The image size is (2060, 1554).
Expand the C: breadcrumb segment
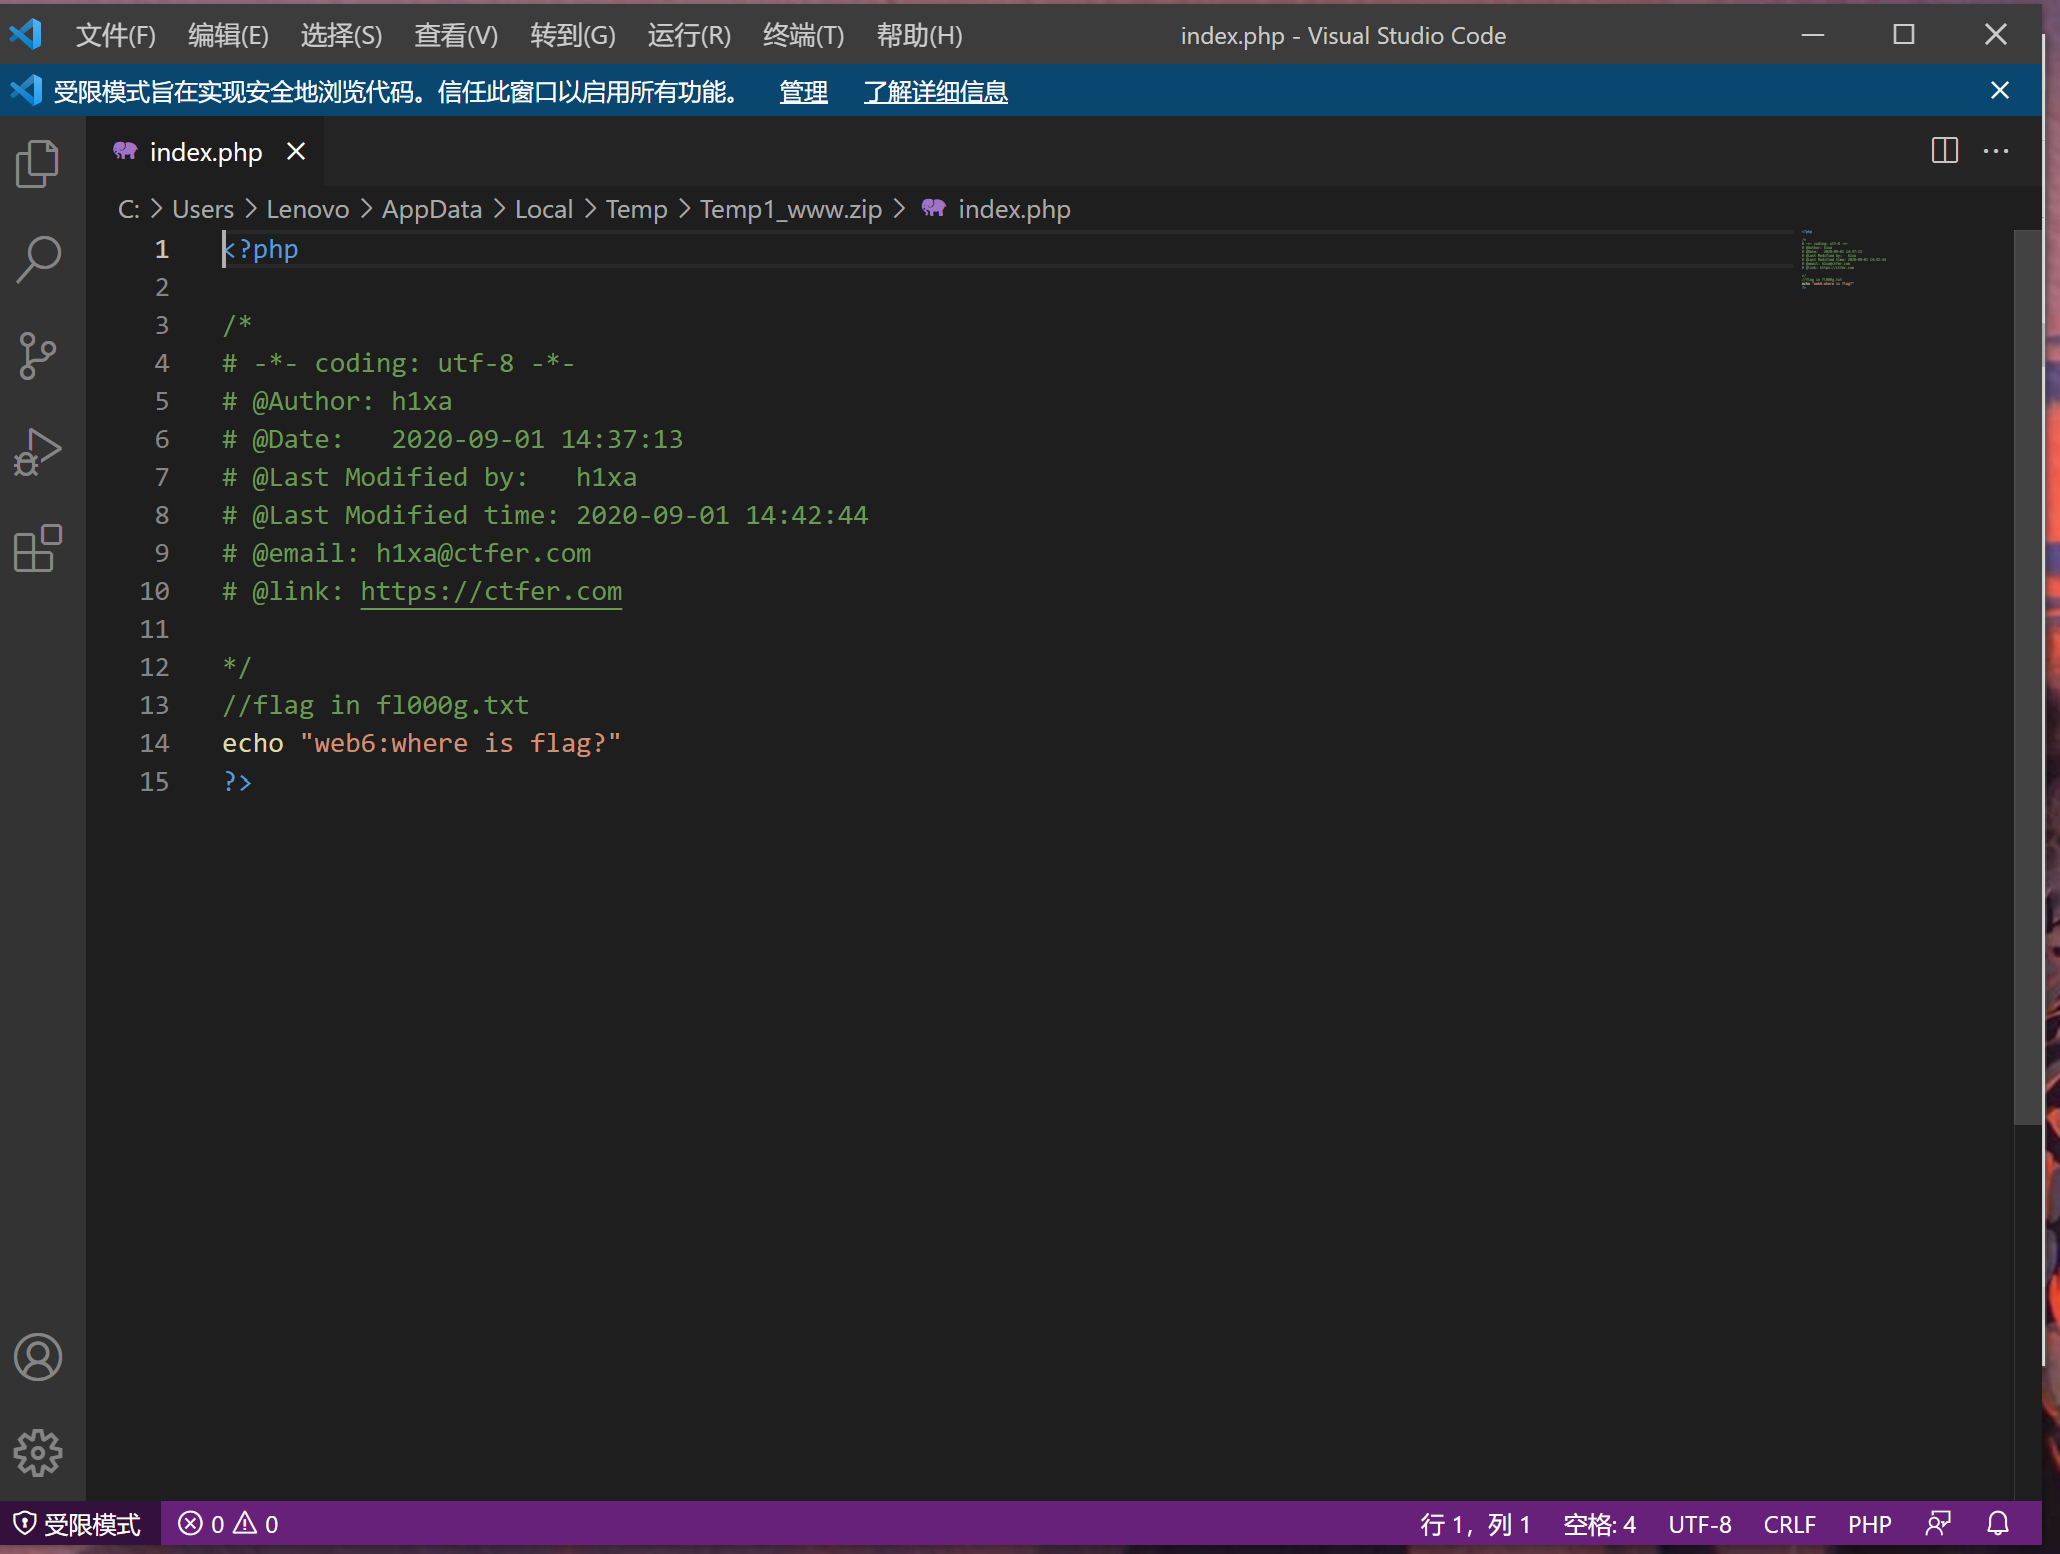(128, 209)
